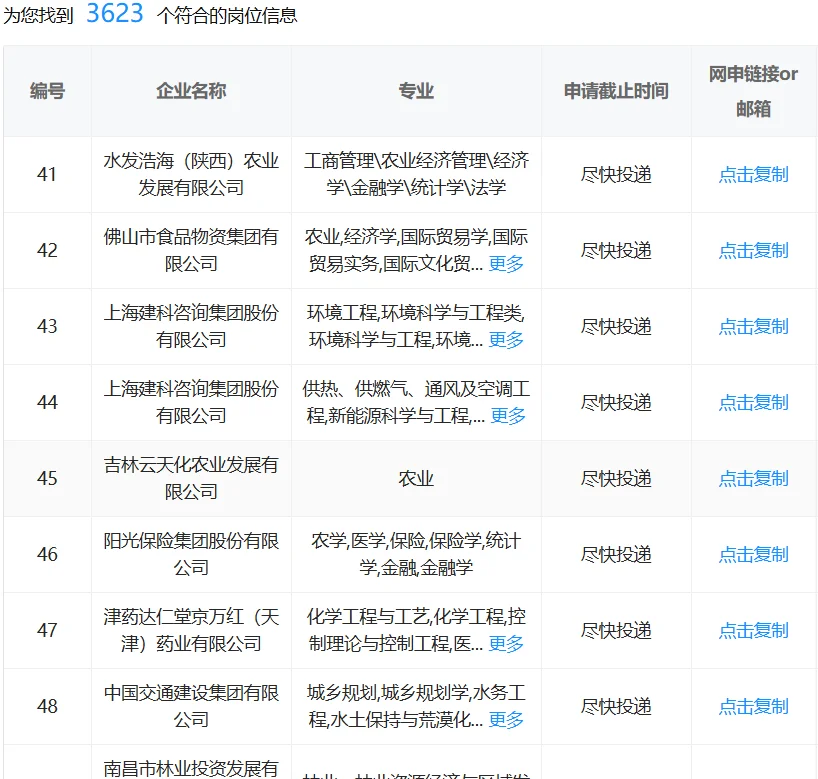Expand 更多 in row 44 majors
Image resolution: width=818 pixels, height=779 pixels.
point(508,416)
